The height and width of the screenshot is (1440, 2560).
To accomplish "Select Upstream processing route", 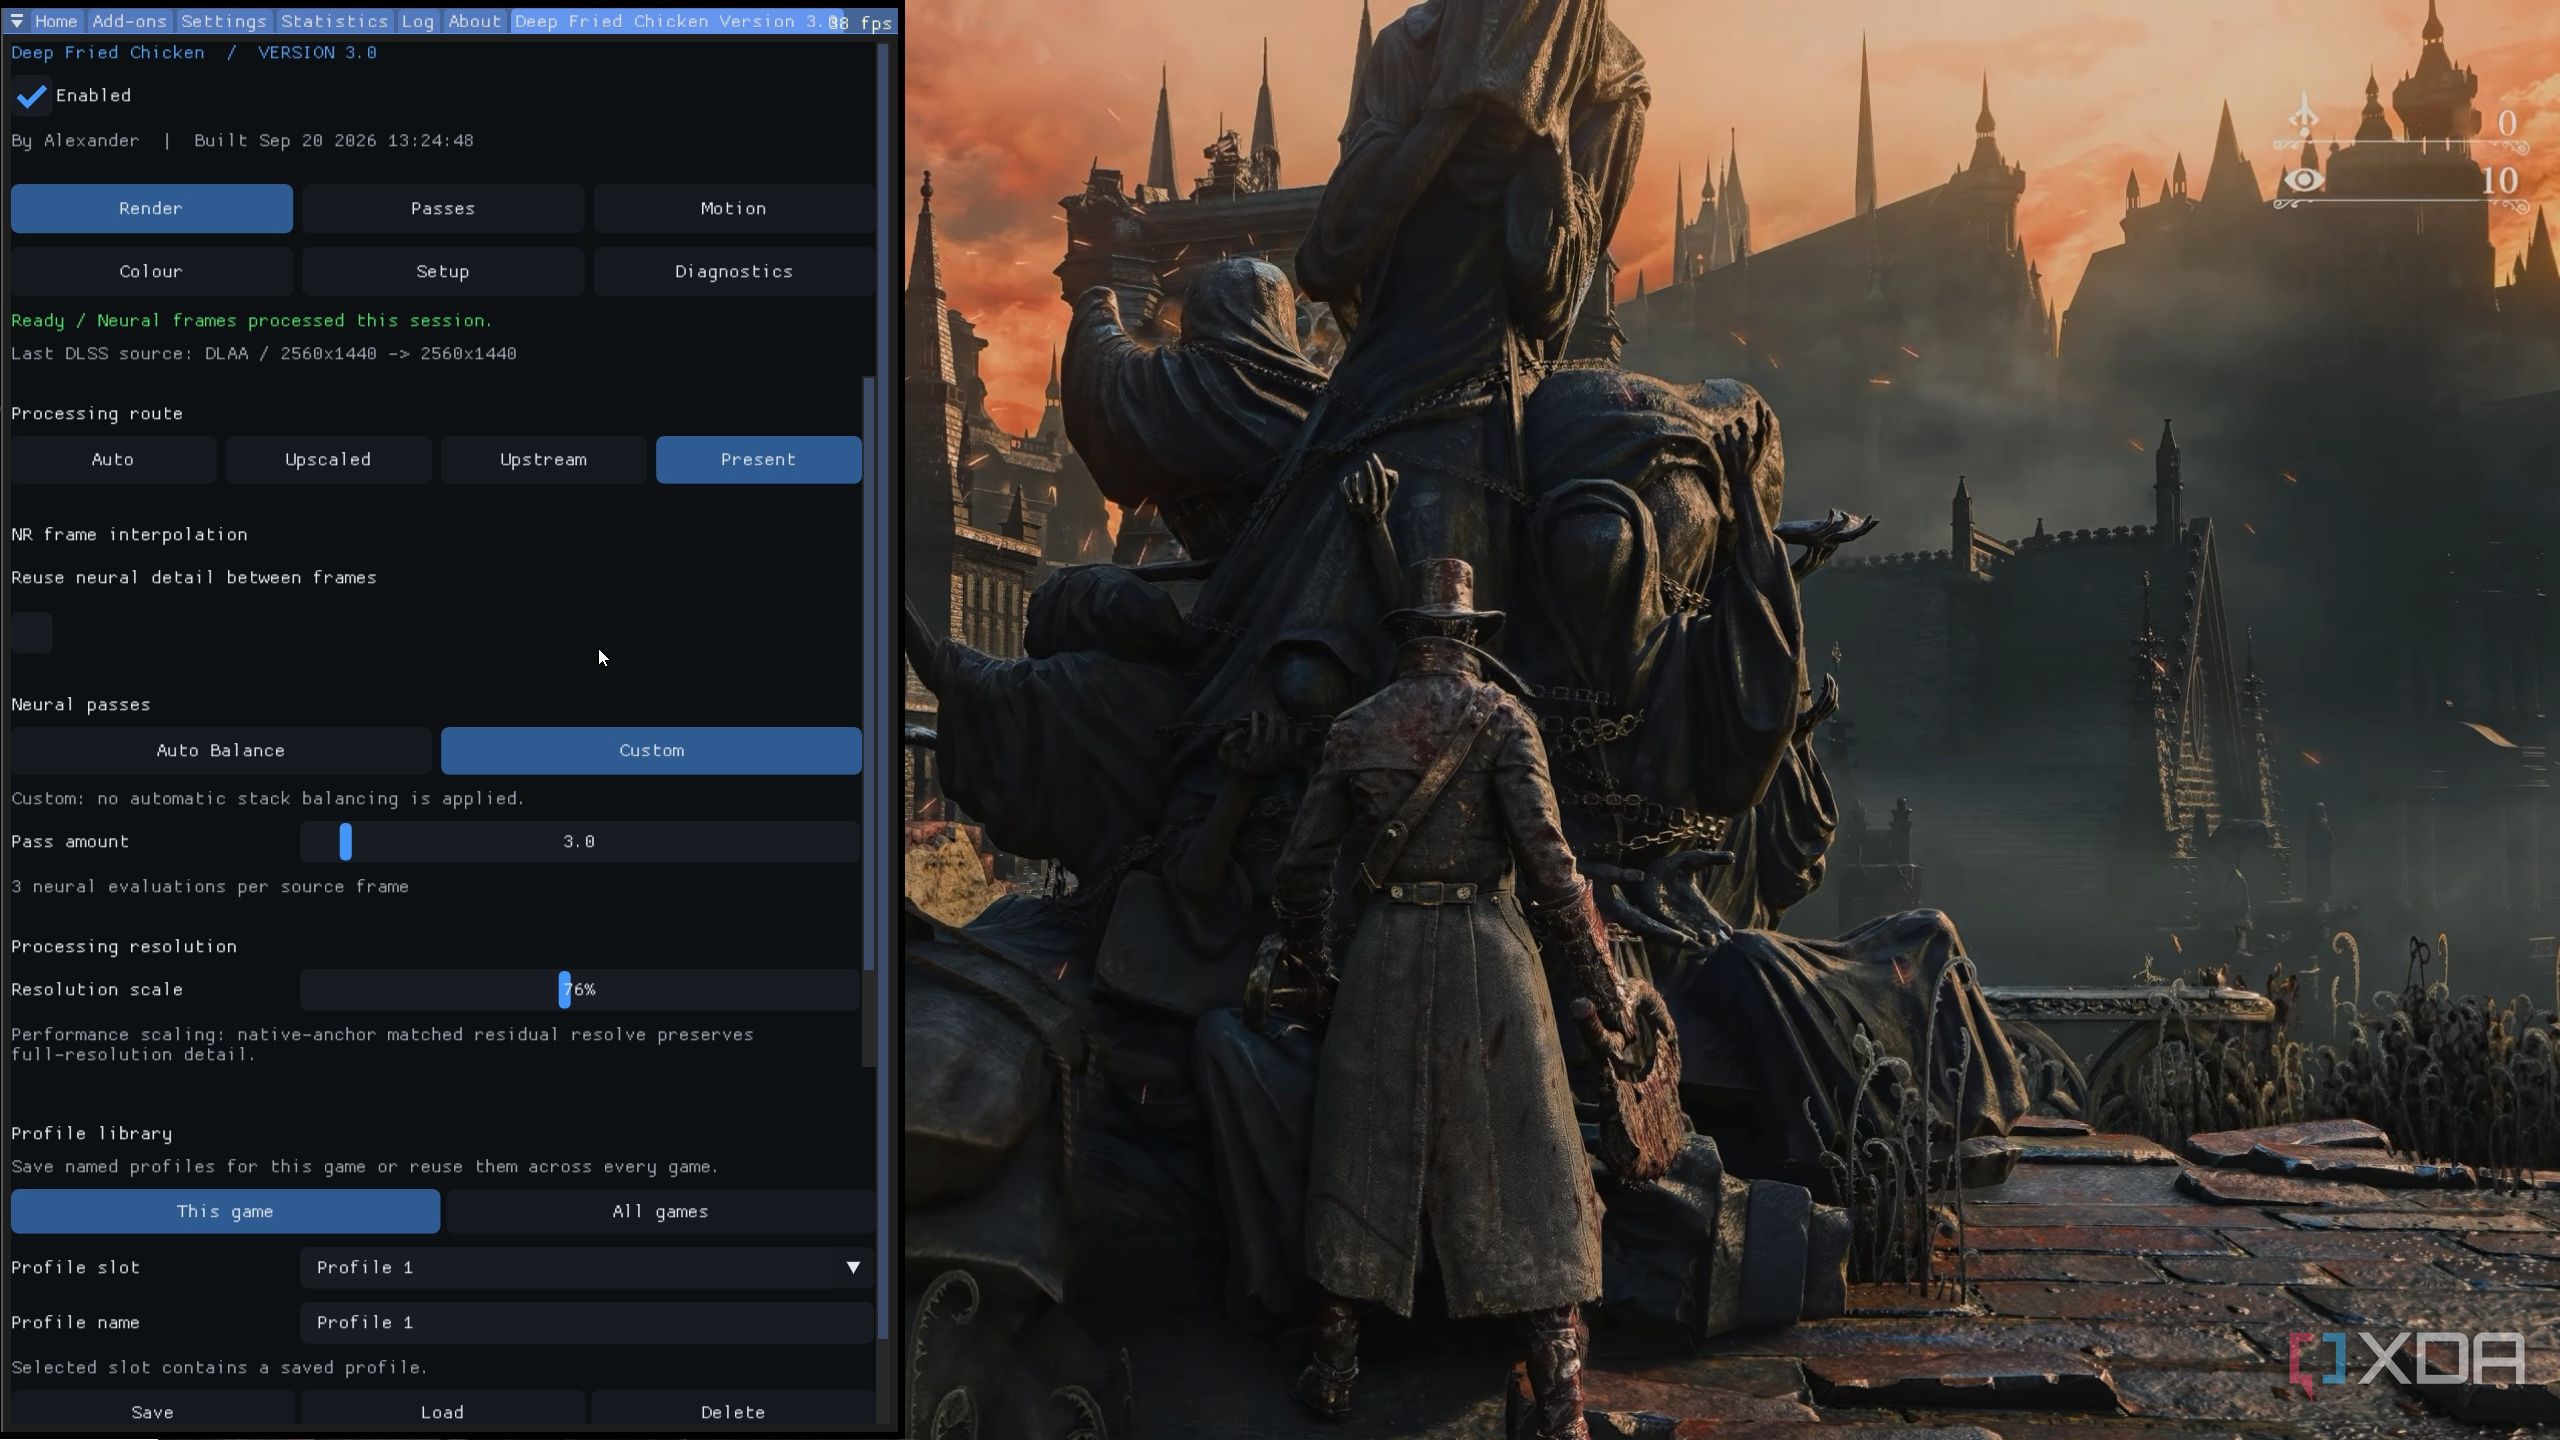I will click(543, 460).
